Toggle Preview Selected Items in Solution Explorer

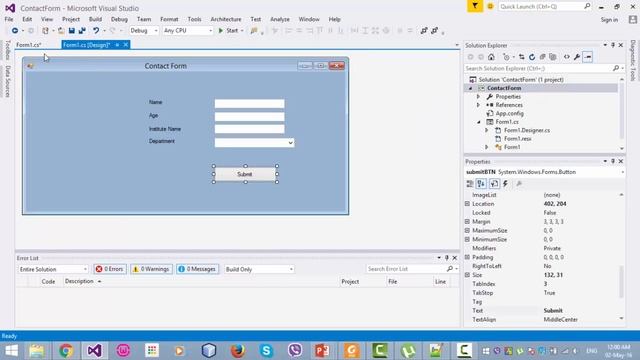click(x=588, y=57)
